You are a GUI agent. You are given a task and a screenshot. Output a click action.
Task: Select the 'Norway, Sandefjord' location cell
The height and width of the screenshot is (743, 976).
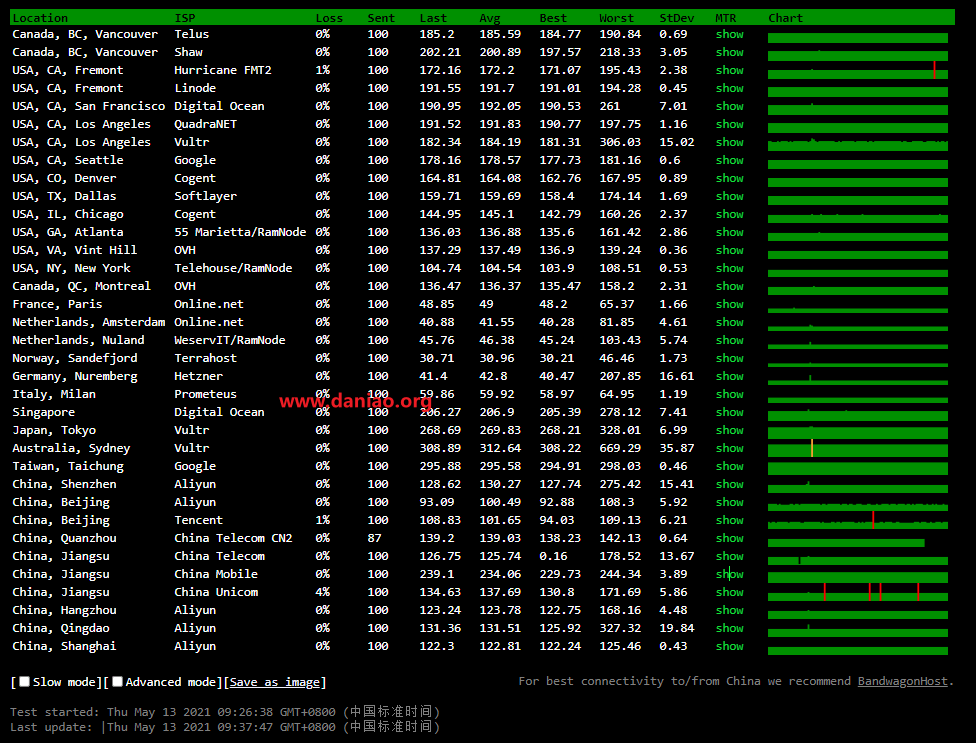coord(75,358)
